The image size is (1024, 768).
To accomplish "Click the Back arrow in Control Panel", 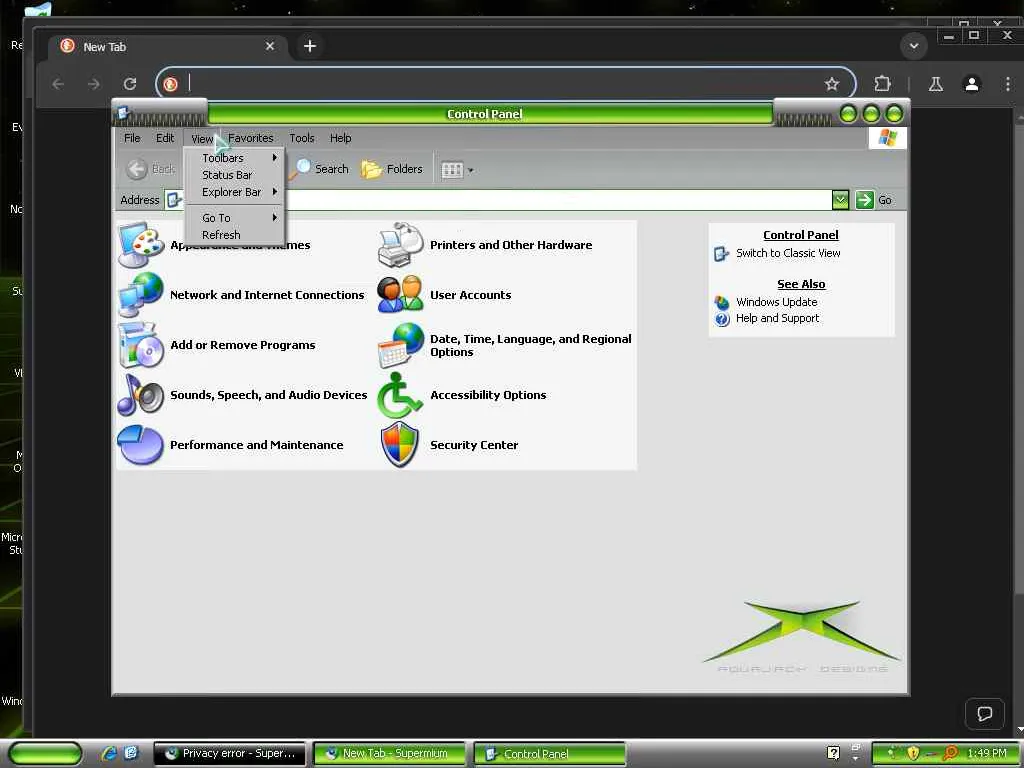I will click(136, 169).
